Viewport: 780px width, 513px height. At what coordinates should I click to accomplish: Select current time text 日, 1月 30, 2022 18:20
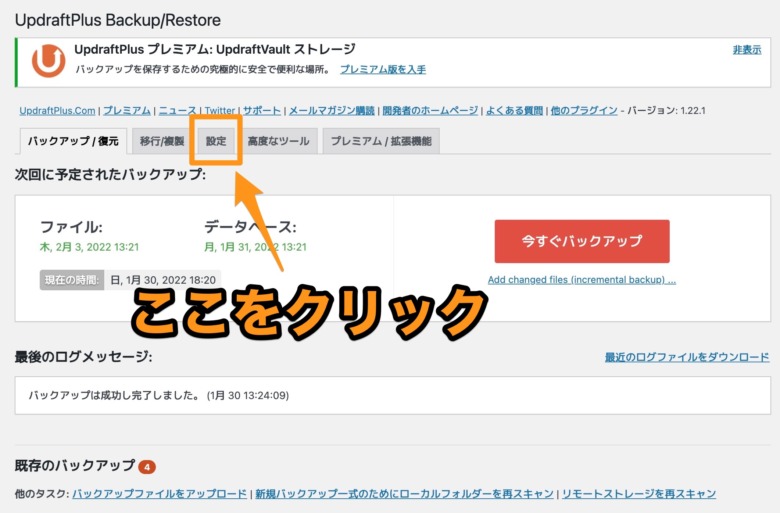163,280
